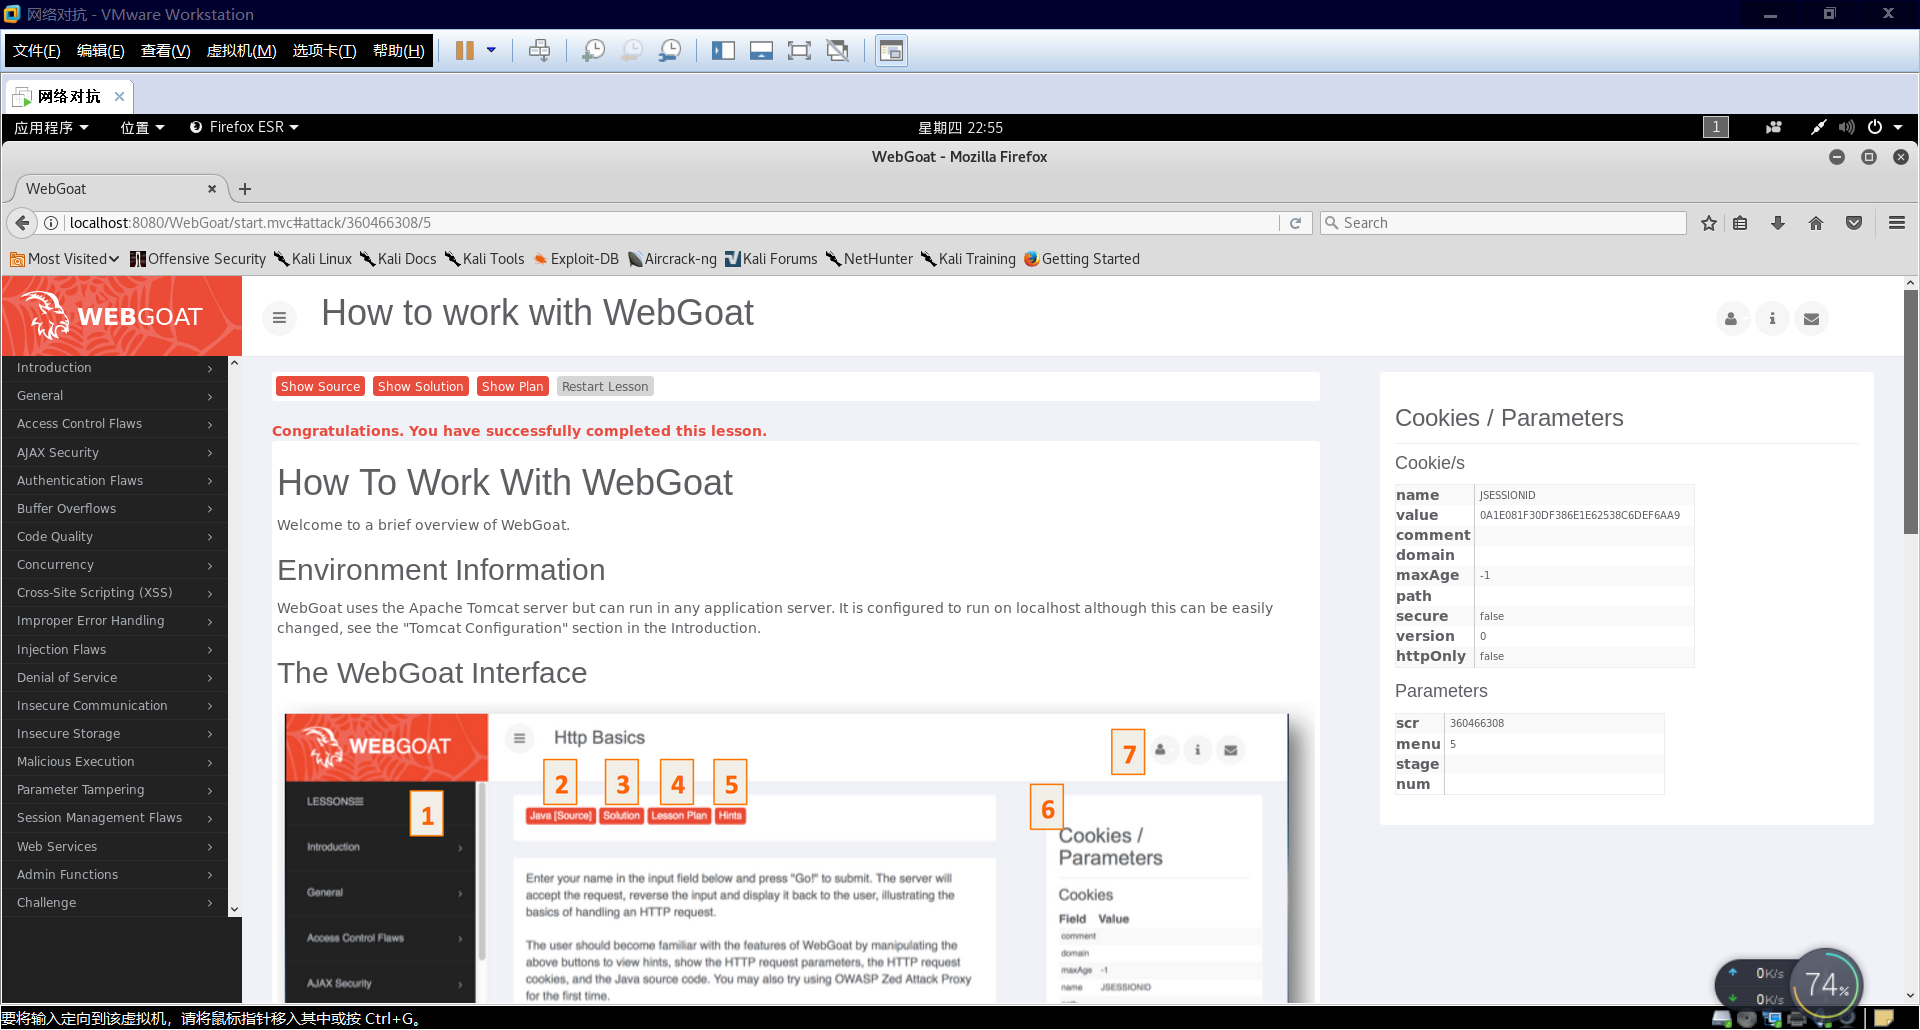The width and height of the screenshot is (1920, 1030).
Task: Go back in Firefox
Action: pos(22,223)
